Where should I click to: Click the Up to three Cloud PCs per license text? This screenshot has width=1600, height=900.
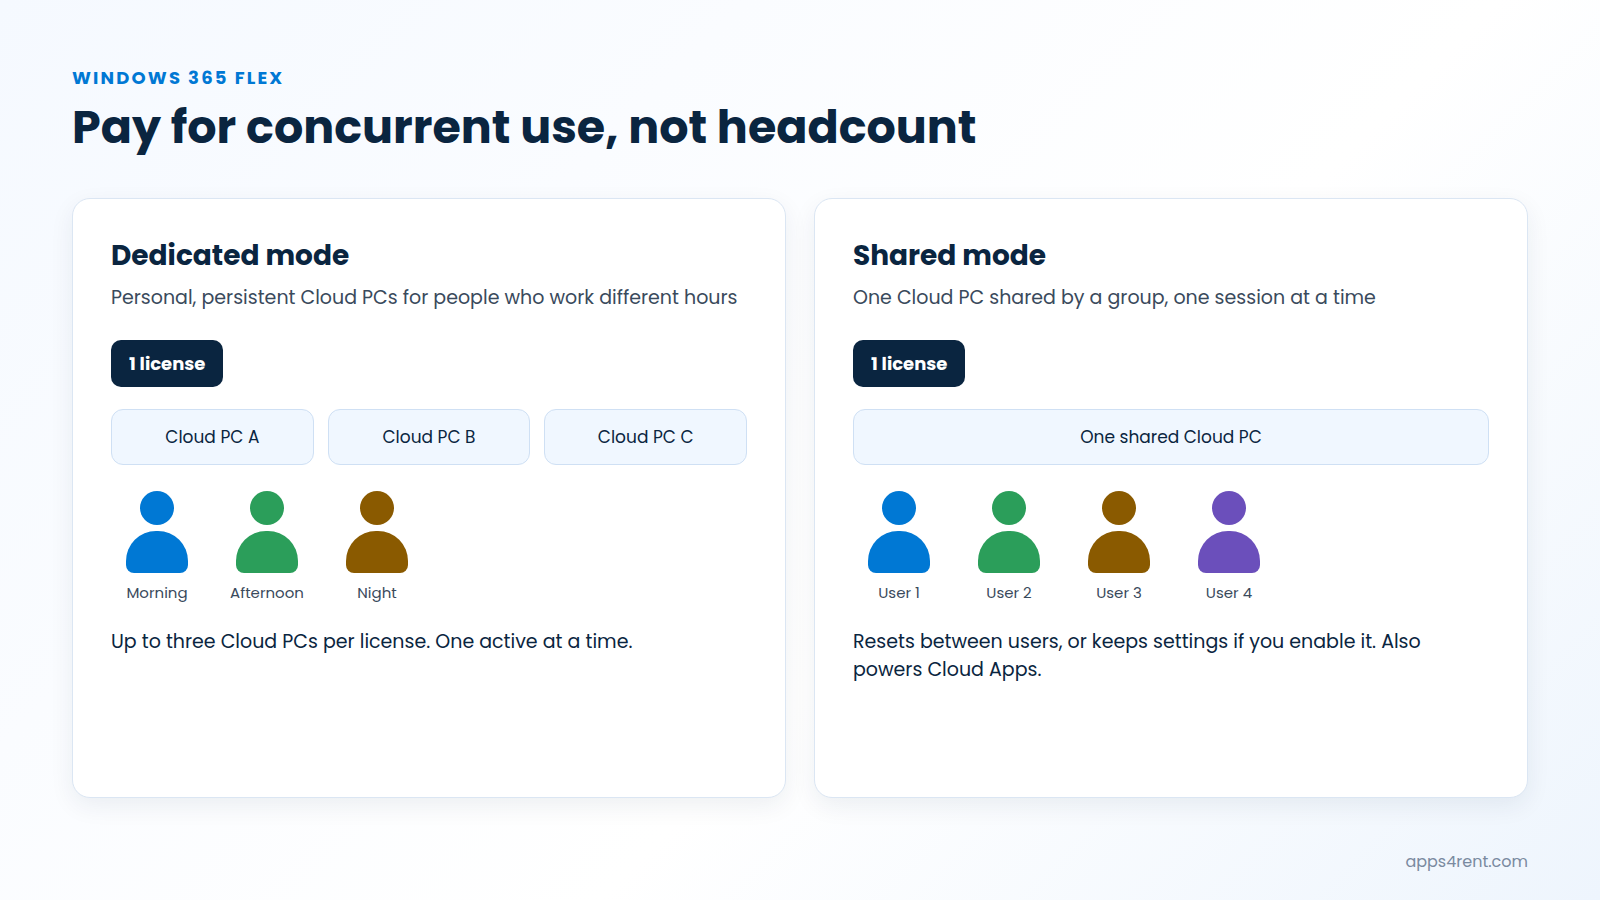[372, 641]
